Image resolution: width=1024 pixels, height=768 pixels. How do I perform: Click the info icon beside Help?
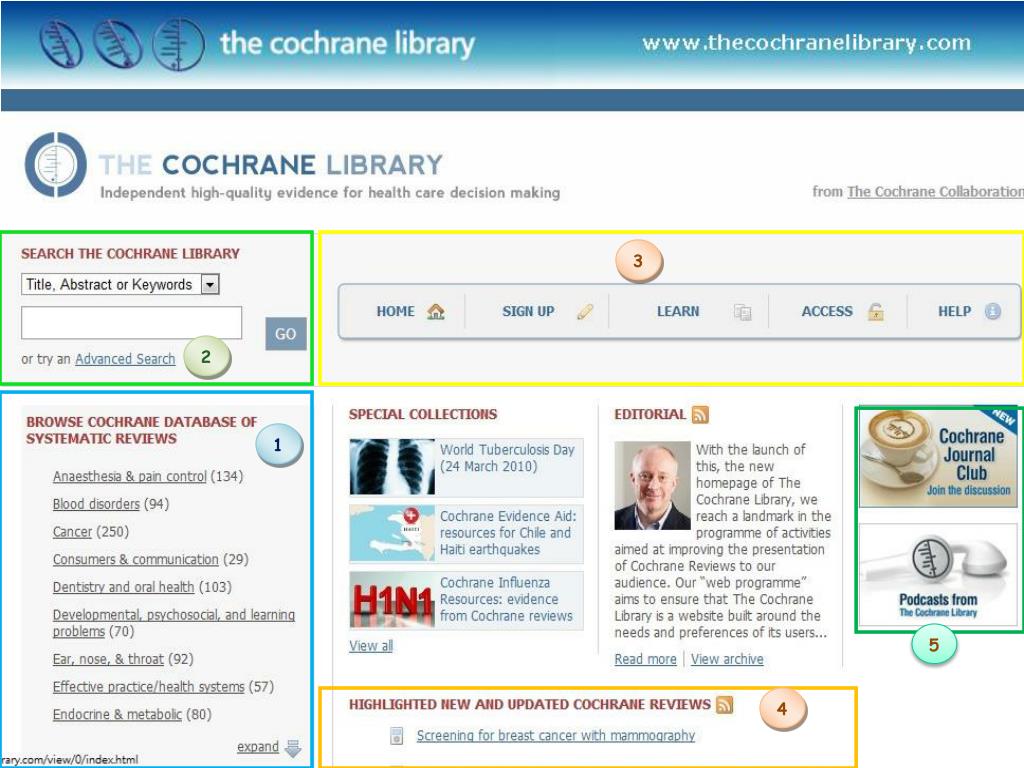(993, 312)
